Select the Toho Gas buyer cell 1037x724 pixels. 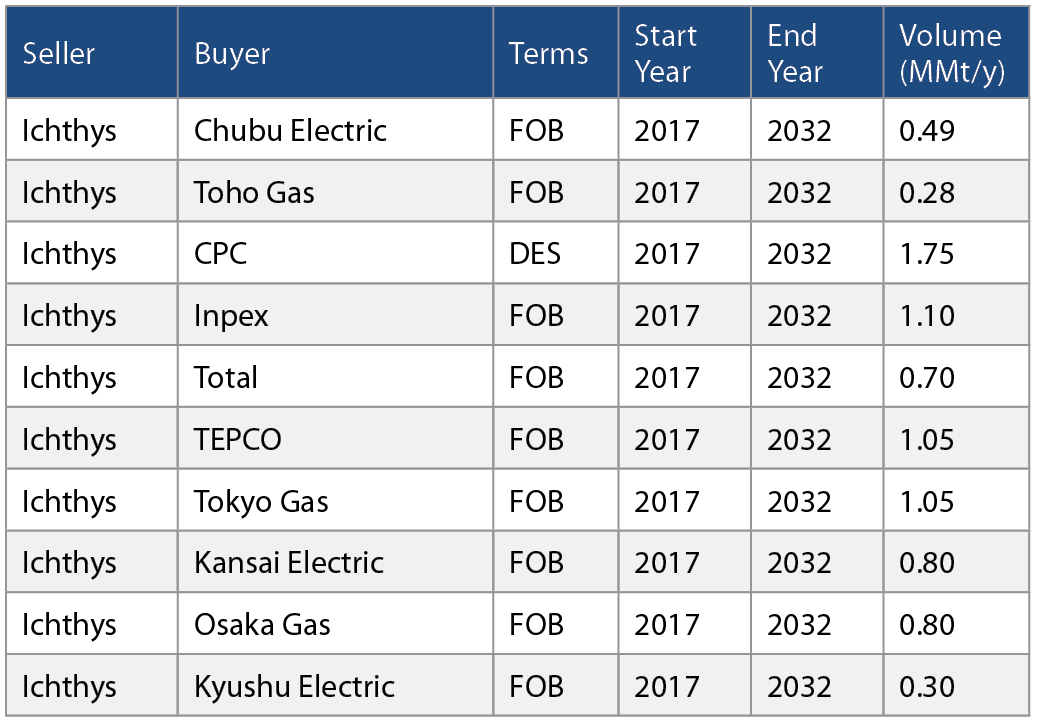click(x=335, y=192)
